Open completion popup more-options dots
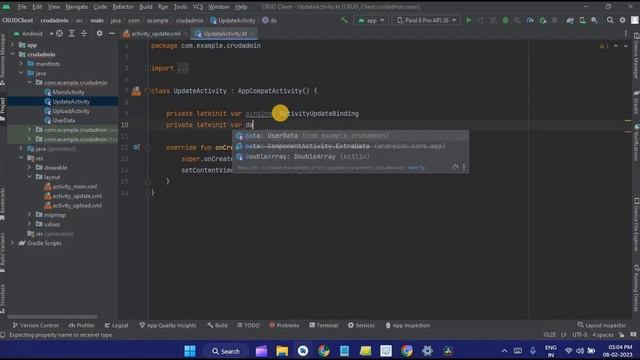The height and width of the screenshot is (360, 640). point(464,167)
